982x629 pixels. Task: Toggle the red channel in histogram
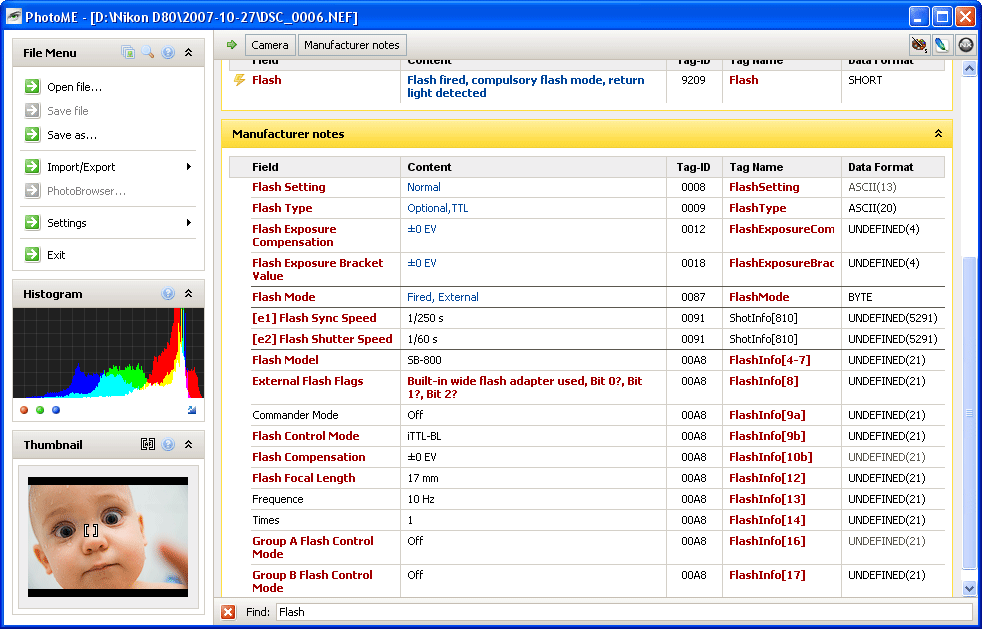click(x=24, y=410)
